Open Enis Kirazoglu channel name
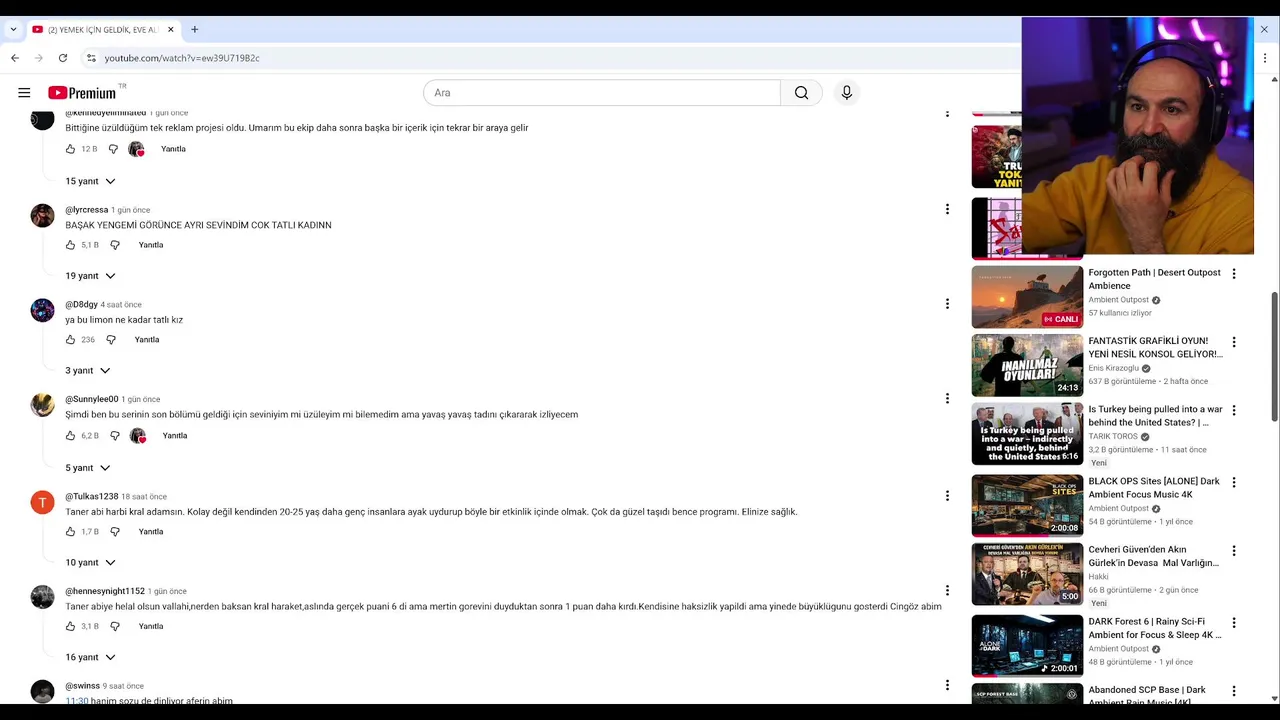Image resolution: width=1280 pixels, height=720 pixels. point(1114,368)
